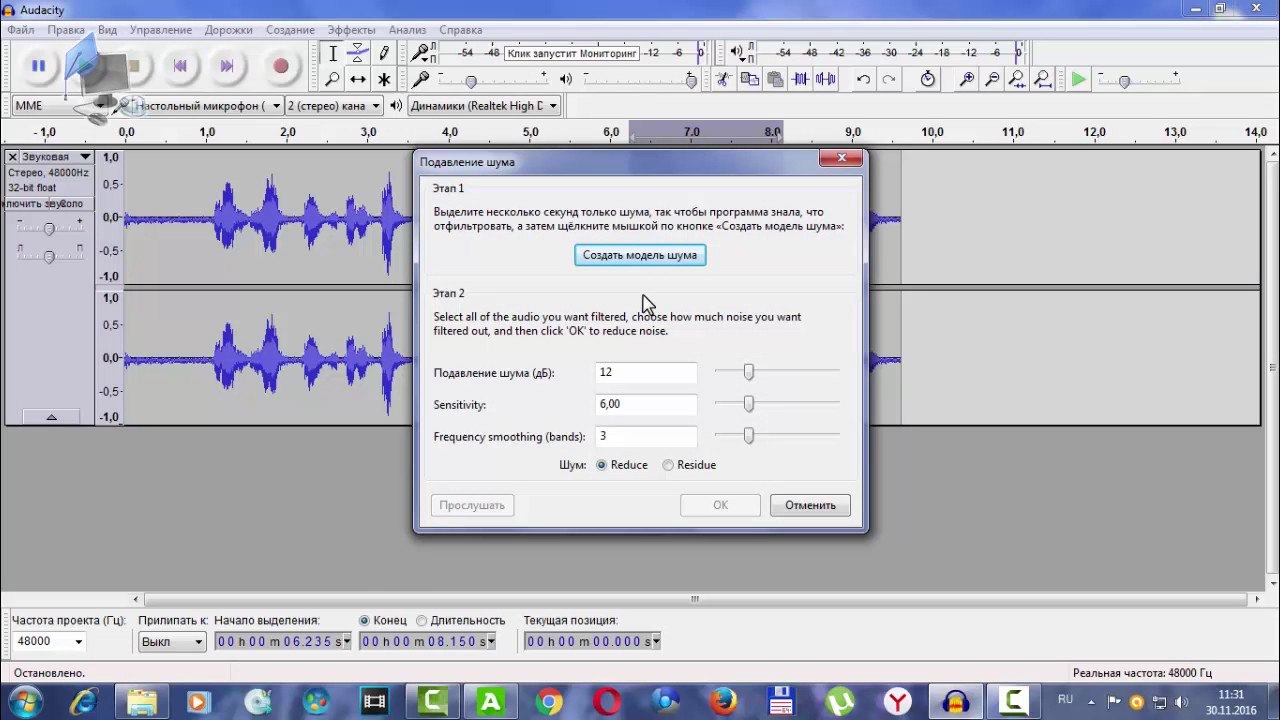Select the Time Shift tool
The width and height of the screenshot is (1280, 720).
point(358,79)
